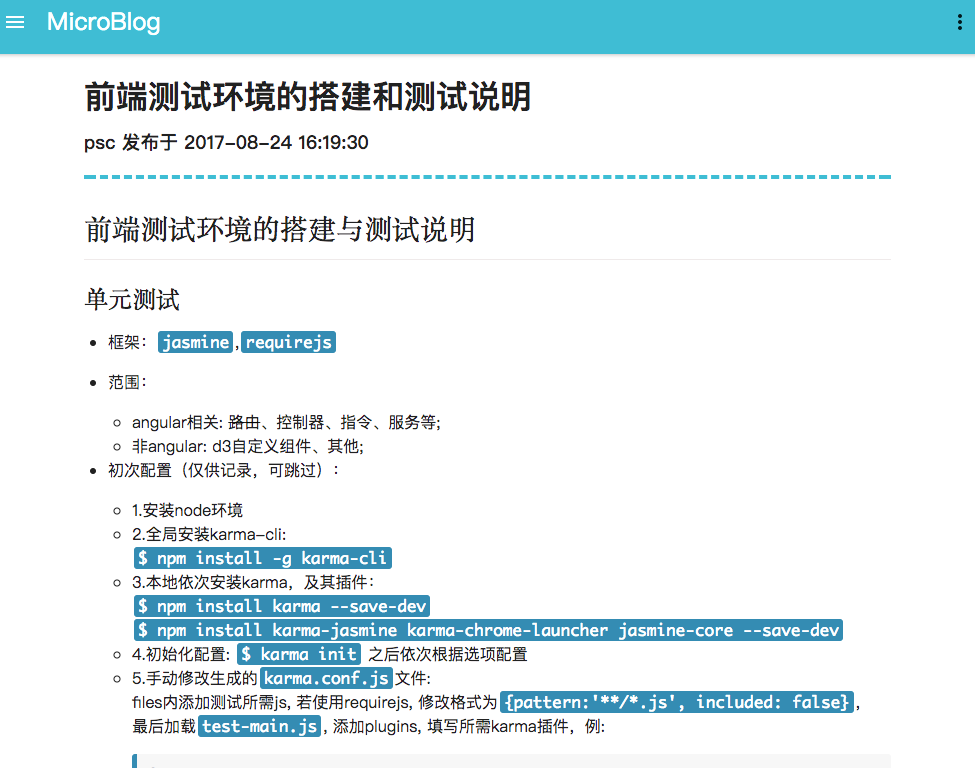
Task: Click the publish timestamp 2017-08-24 16:19:30
Action: (276, 143)
